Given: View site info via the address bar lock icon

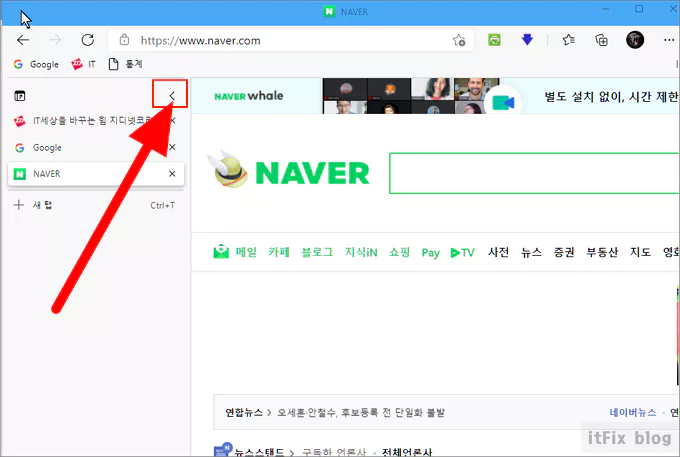Looking at the screenshot, I should pos(124,40).
